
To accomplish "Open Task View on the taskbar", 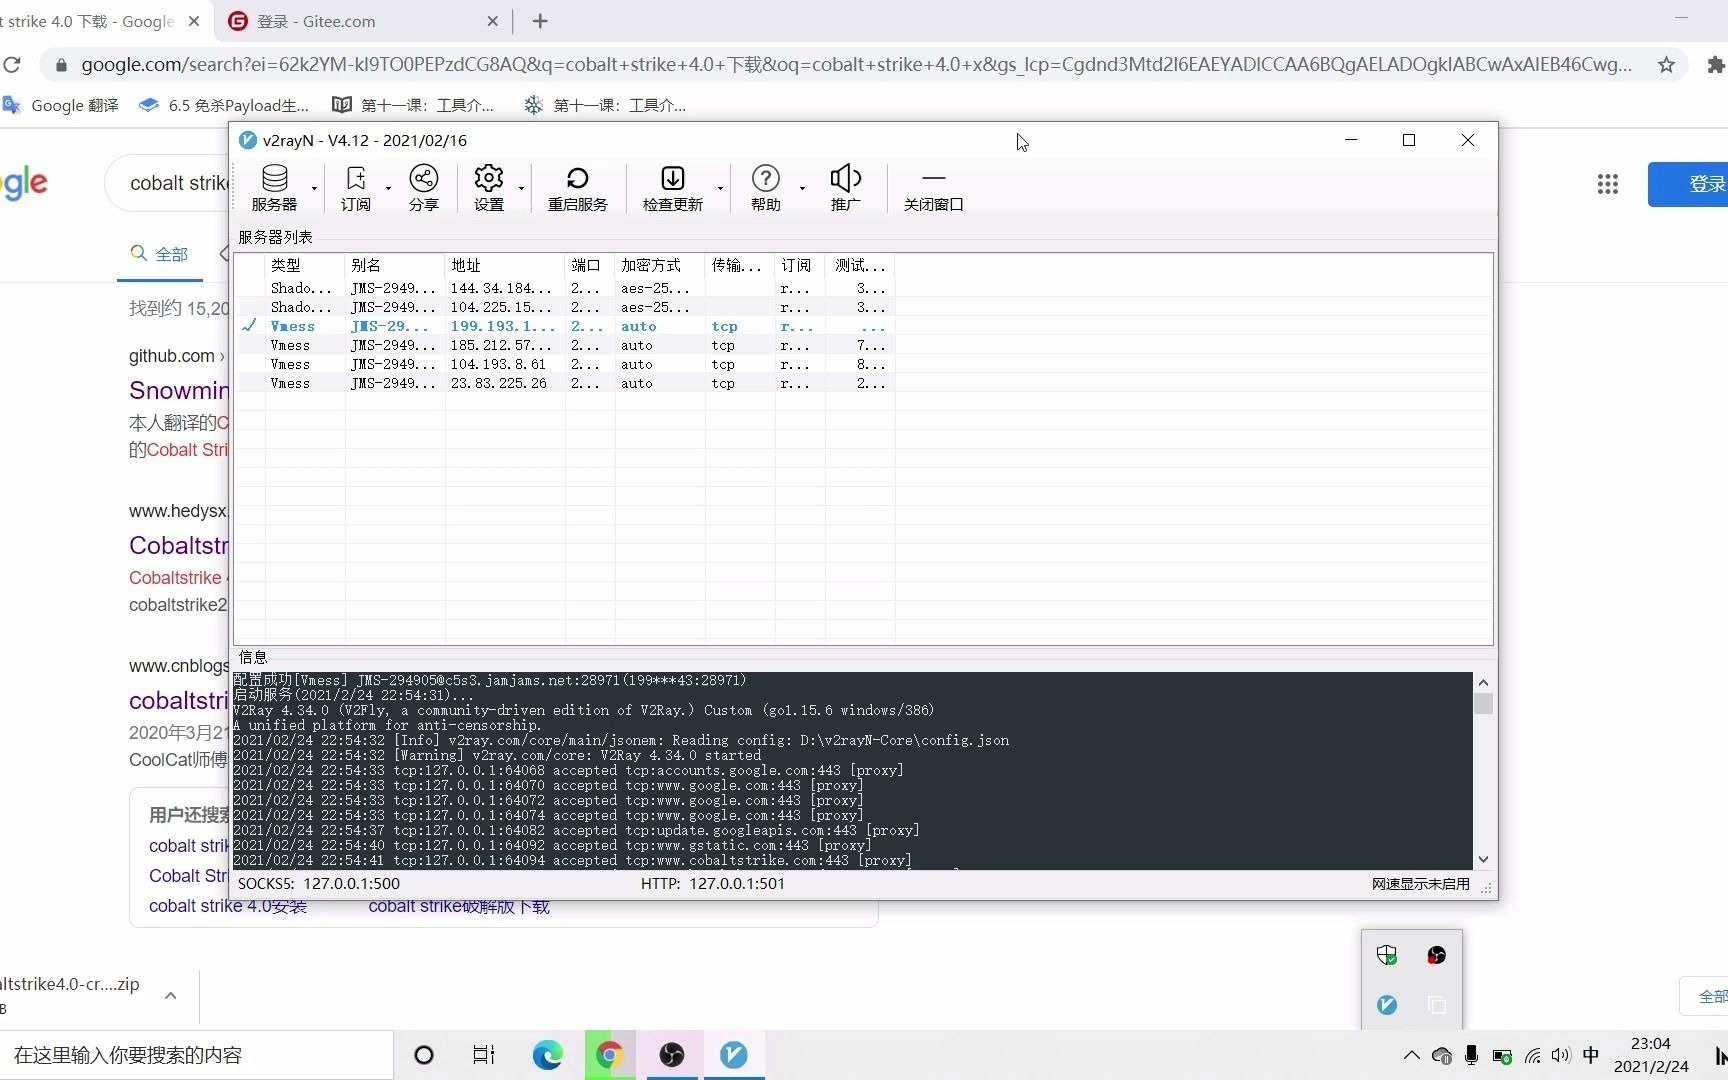I will coord(484,1055).
